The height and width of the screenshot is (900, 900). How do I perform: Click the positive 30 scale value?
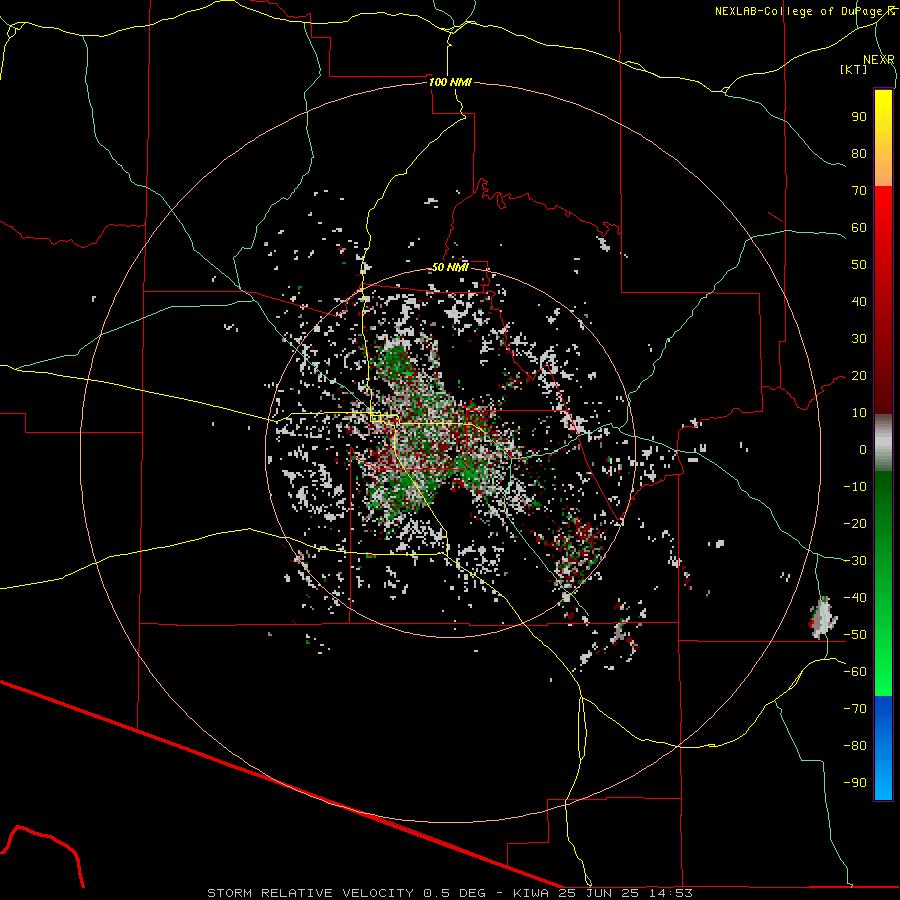tap(859, 339)
